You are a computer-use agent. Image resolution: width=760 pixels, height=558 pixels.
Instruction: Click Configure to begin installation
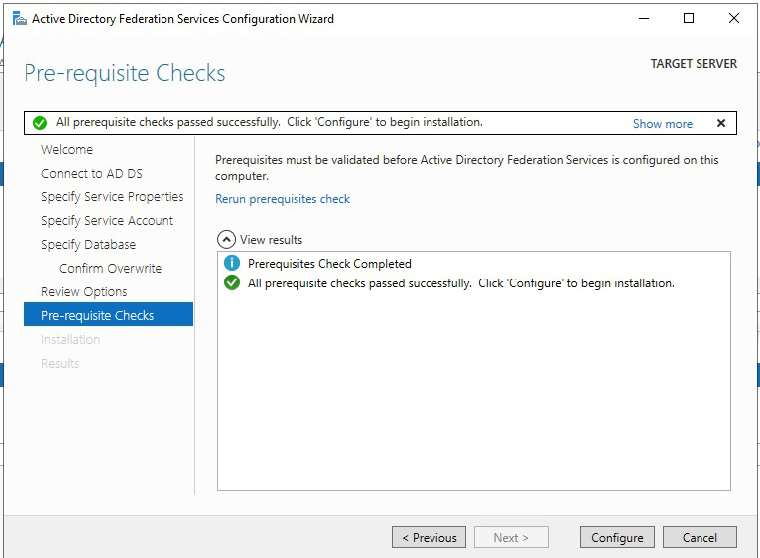617,537
